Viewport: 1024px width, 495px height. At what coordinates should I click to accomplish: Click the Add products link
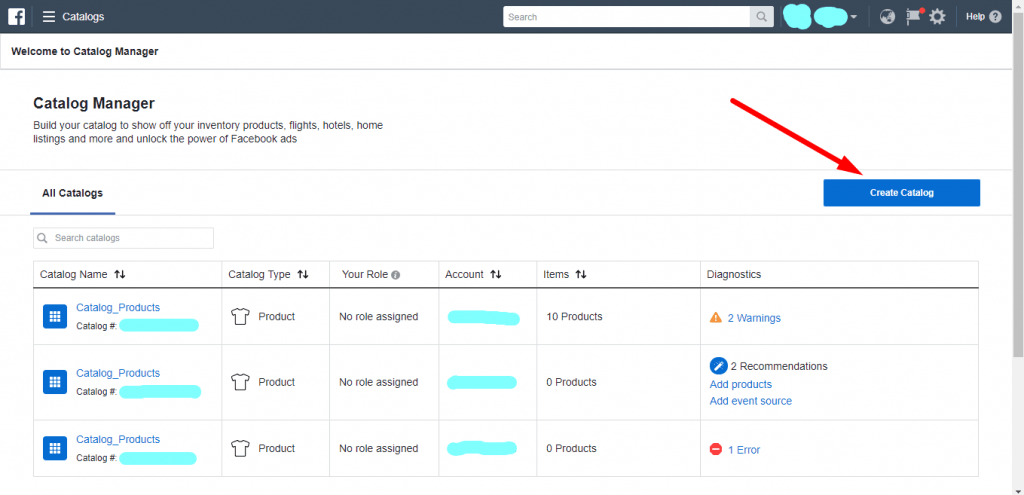click(741, 384)
